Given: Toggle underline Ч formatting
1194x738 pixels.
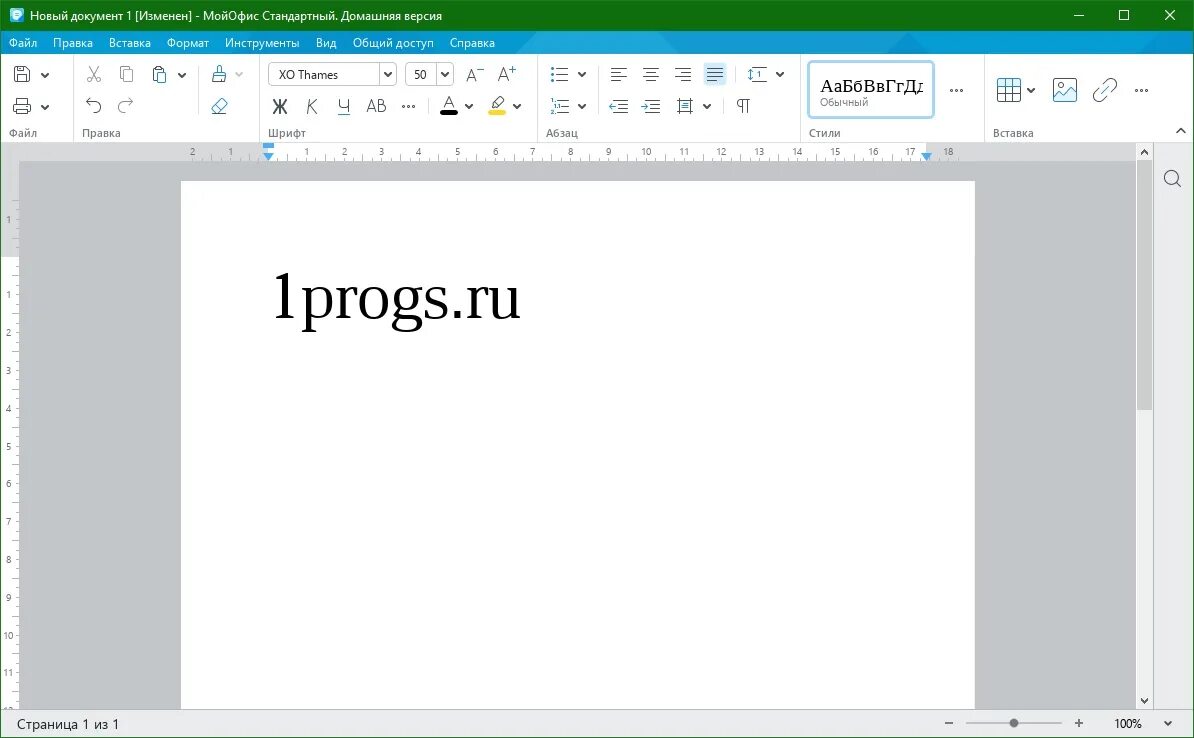Looking at the screenshot, I should coord(343,106).
